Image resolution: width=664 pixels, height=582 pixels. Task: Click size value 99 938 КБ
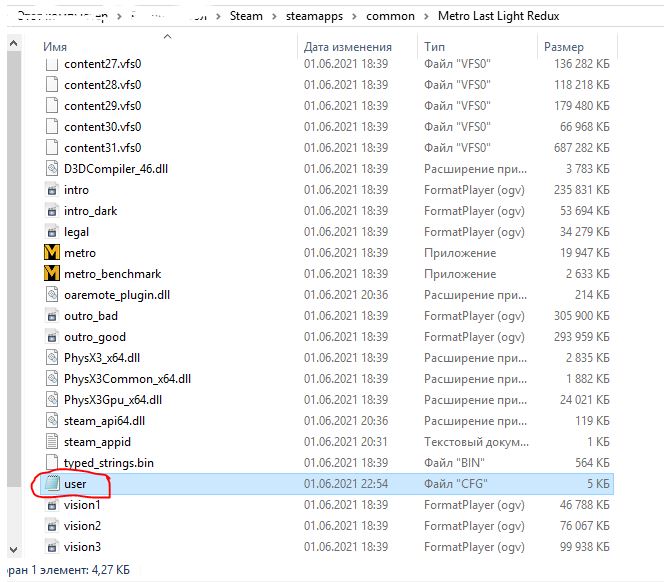coord(585,547)
